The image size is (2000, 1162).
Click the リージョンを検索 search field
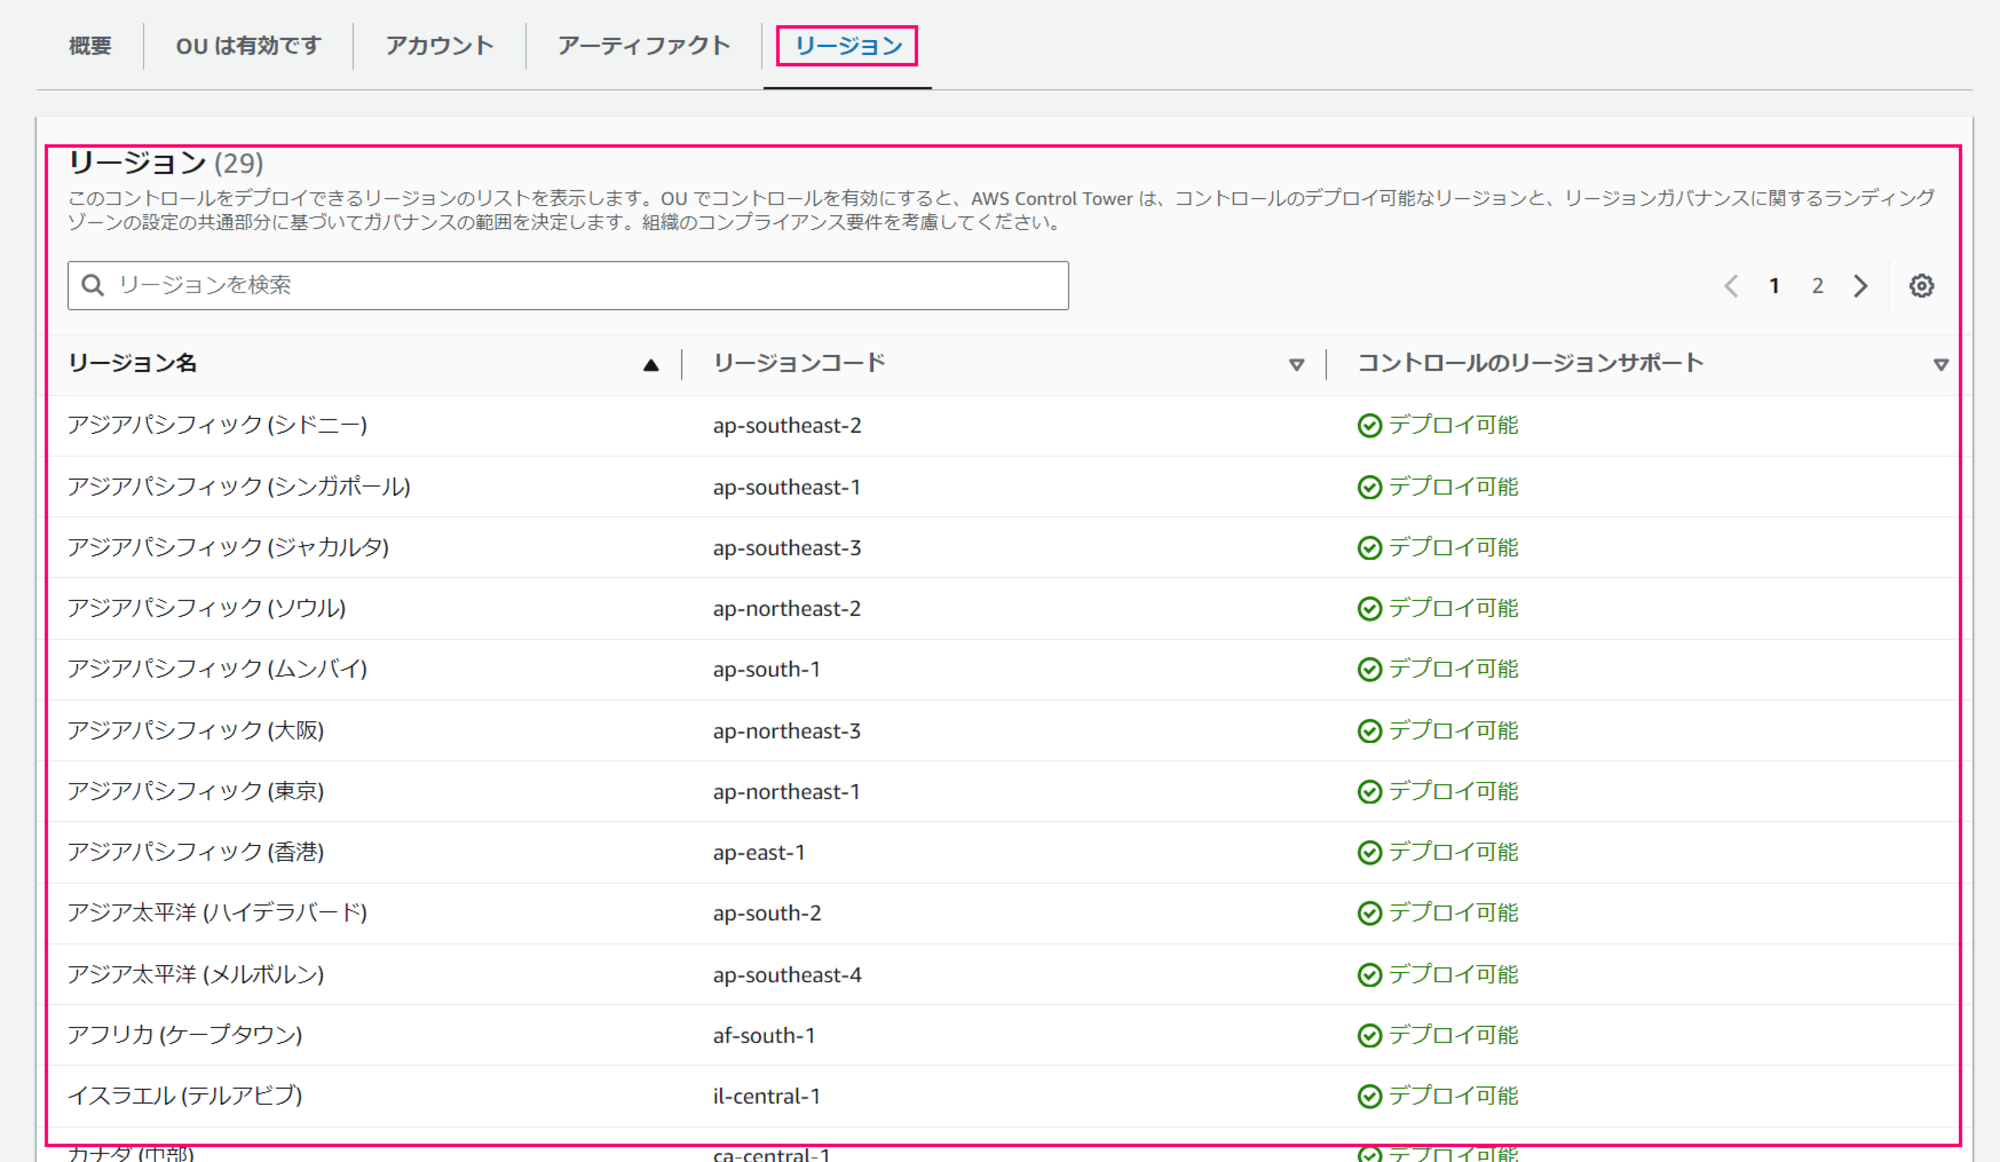click(x=568, y=286)
